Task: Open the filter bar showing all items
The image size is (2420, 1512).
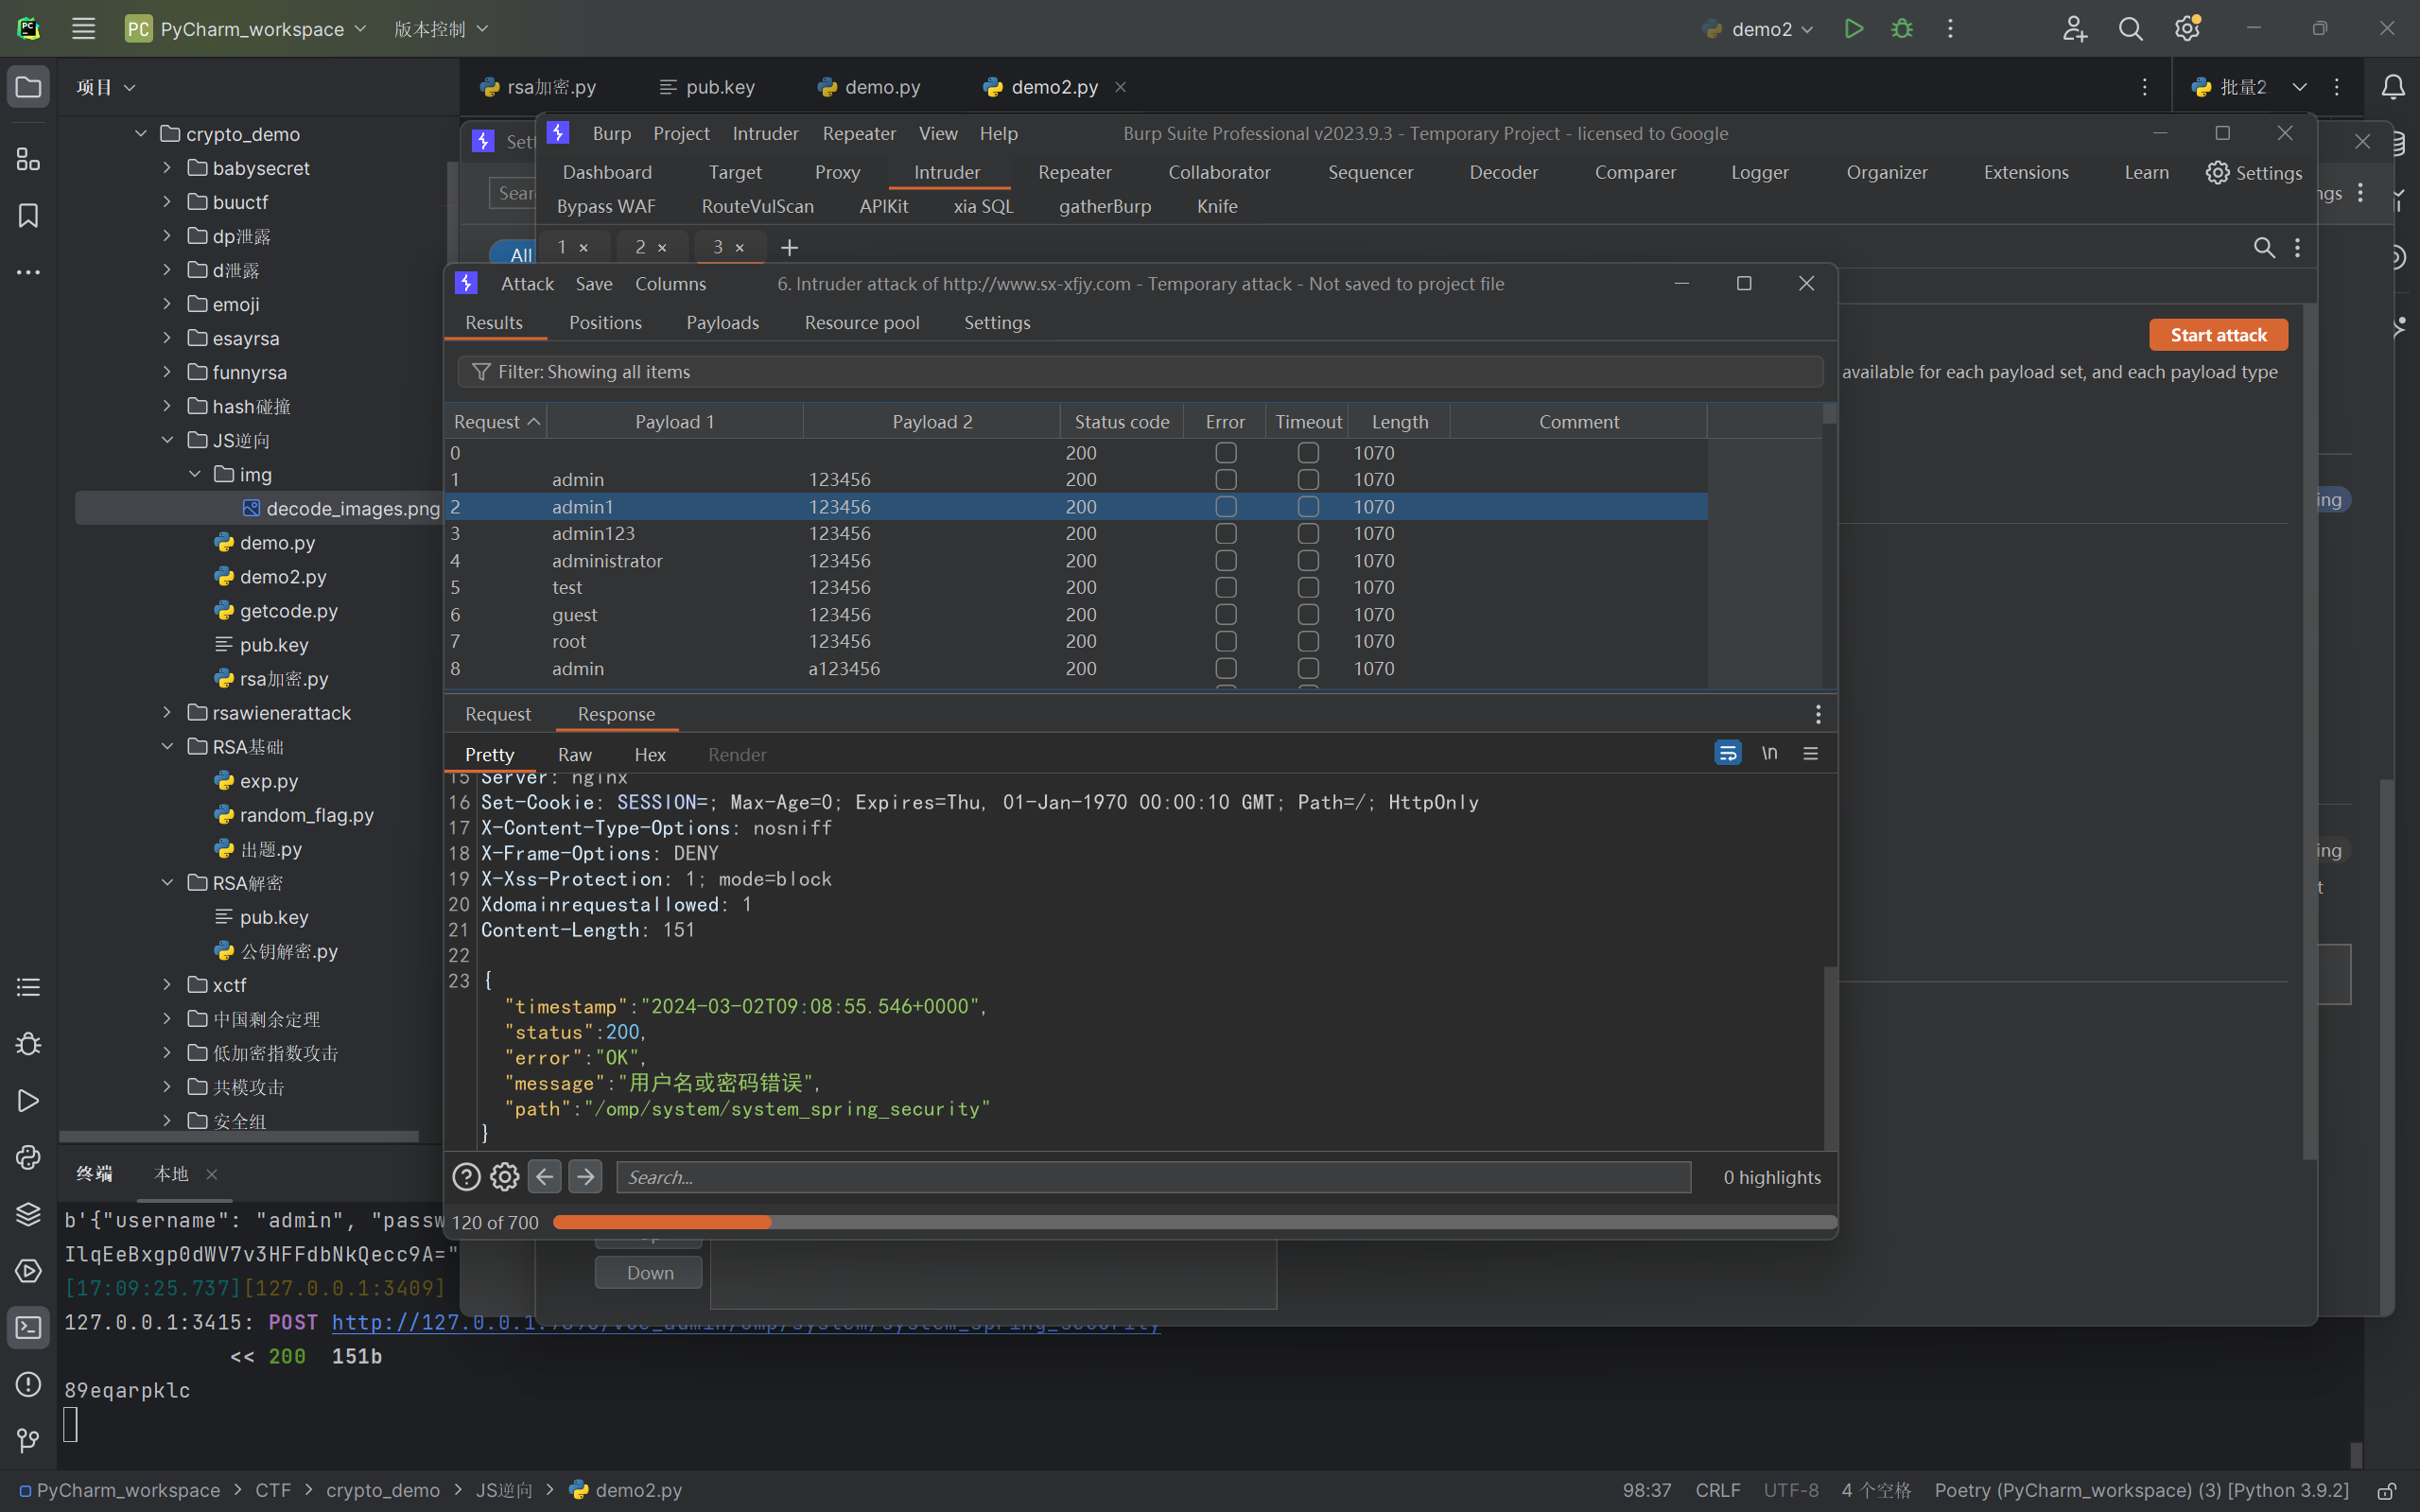Action: pyautogui.click(x=1140, y=372)
